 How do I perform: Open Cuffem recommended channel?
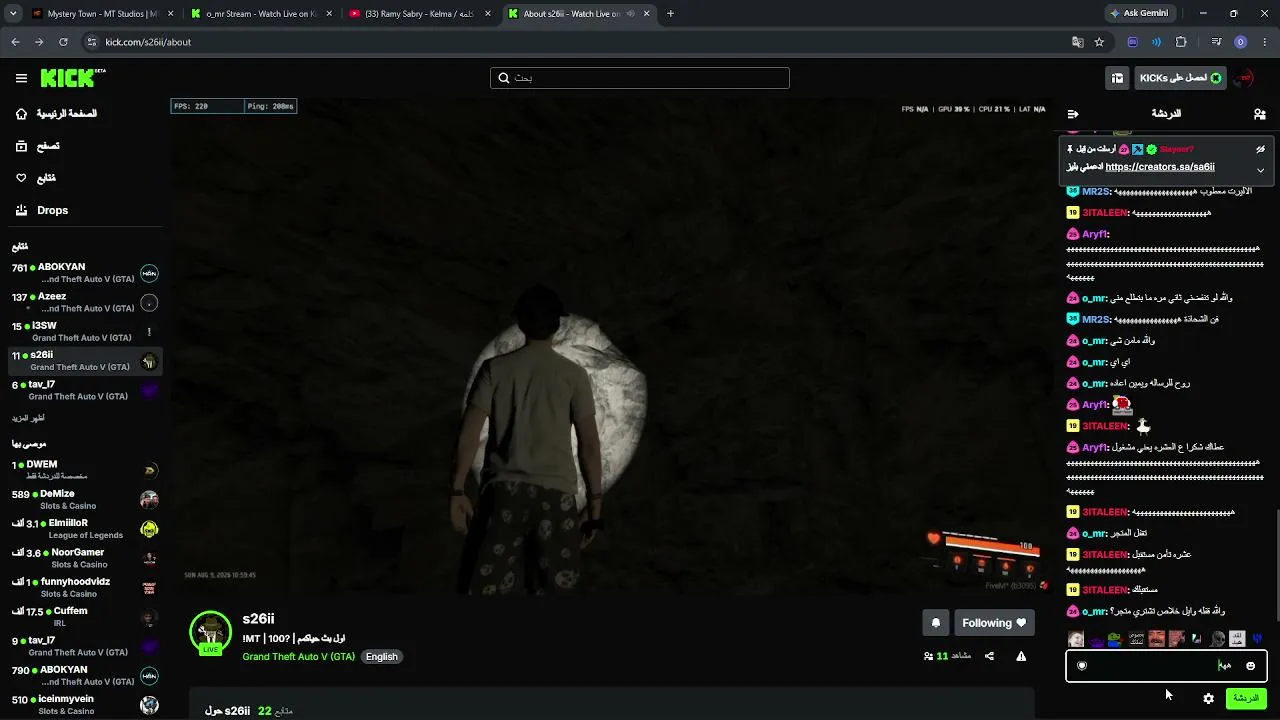tap(84, 616)
